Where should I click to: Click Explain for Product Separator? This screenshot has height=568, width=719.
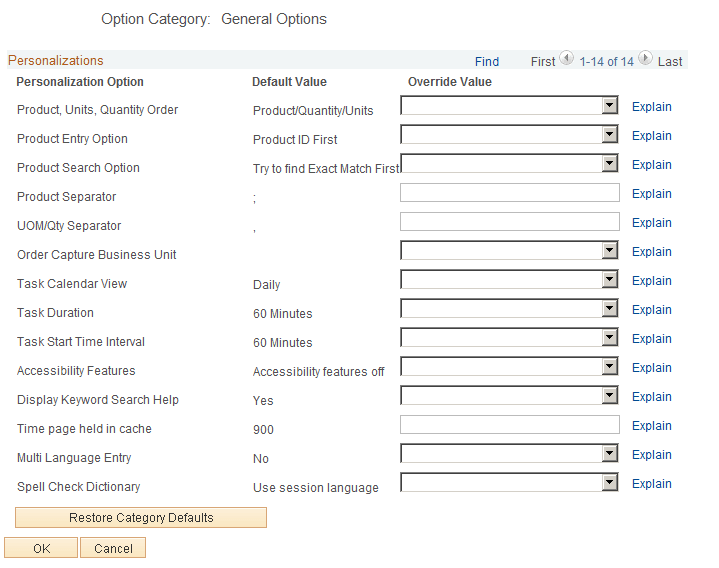tap(652, 193)
